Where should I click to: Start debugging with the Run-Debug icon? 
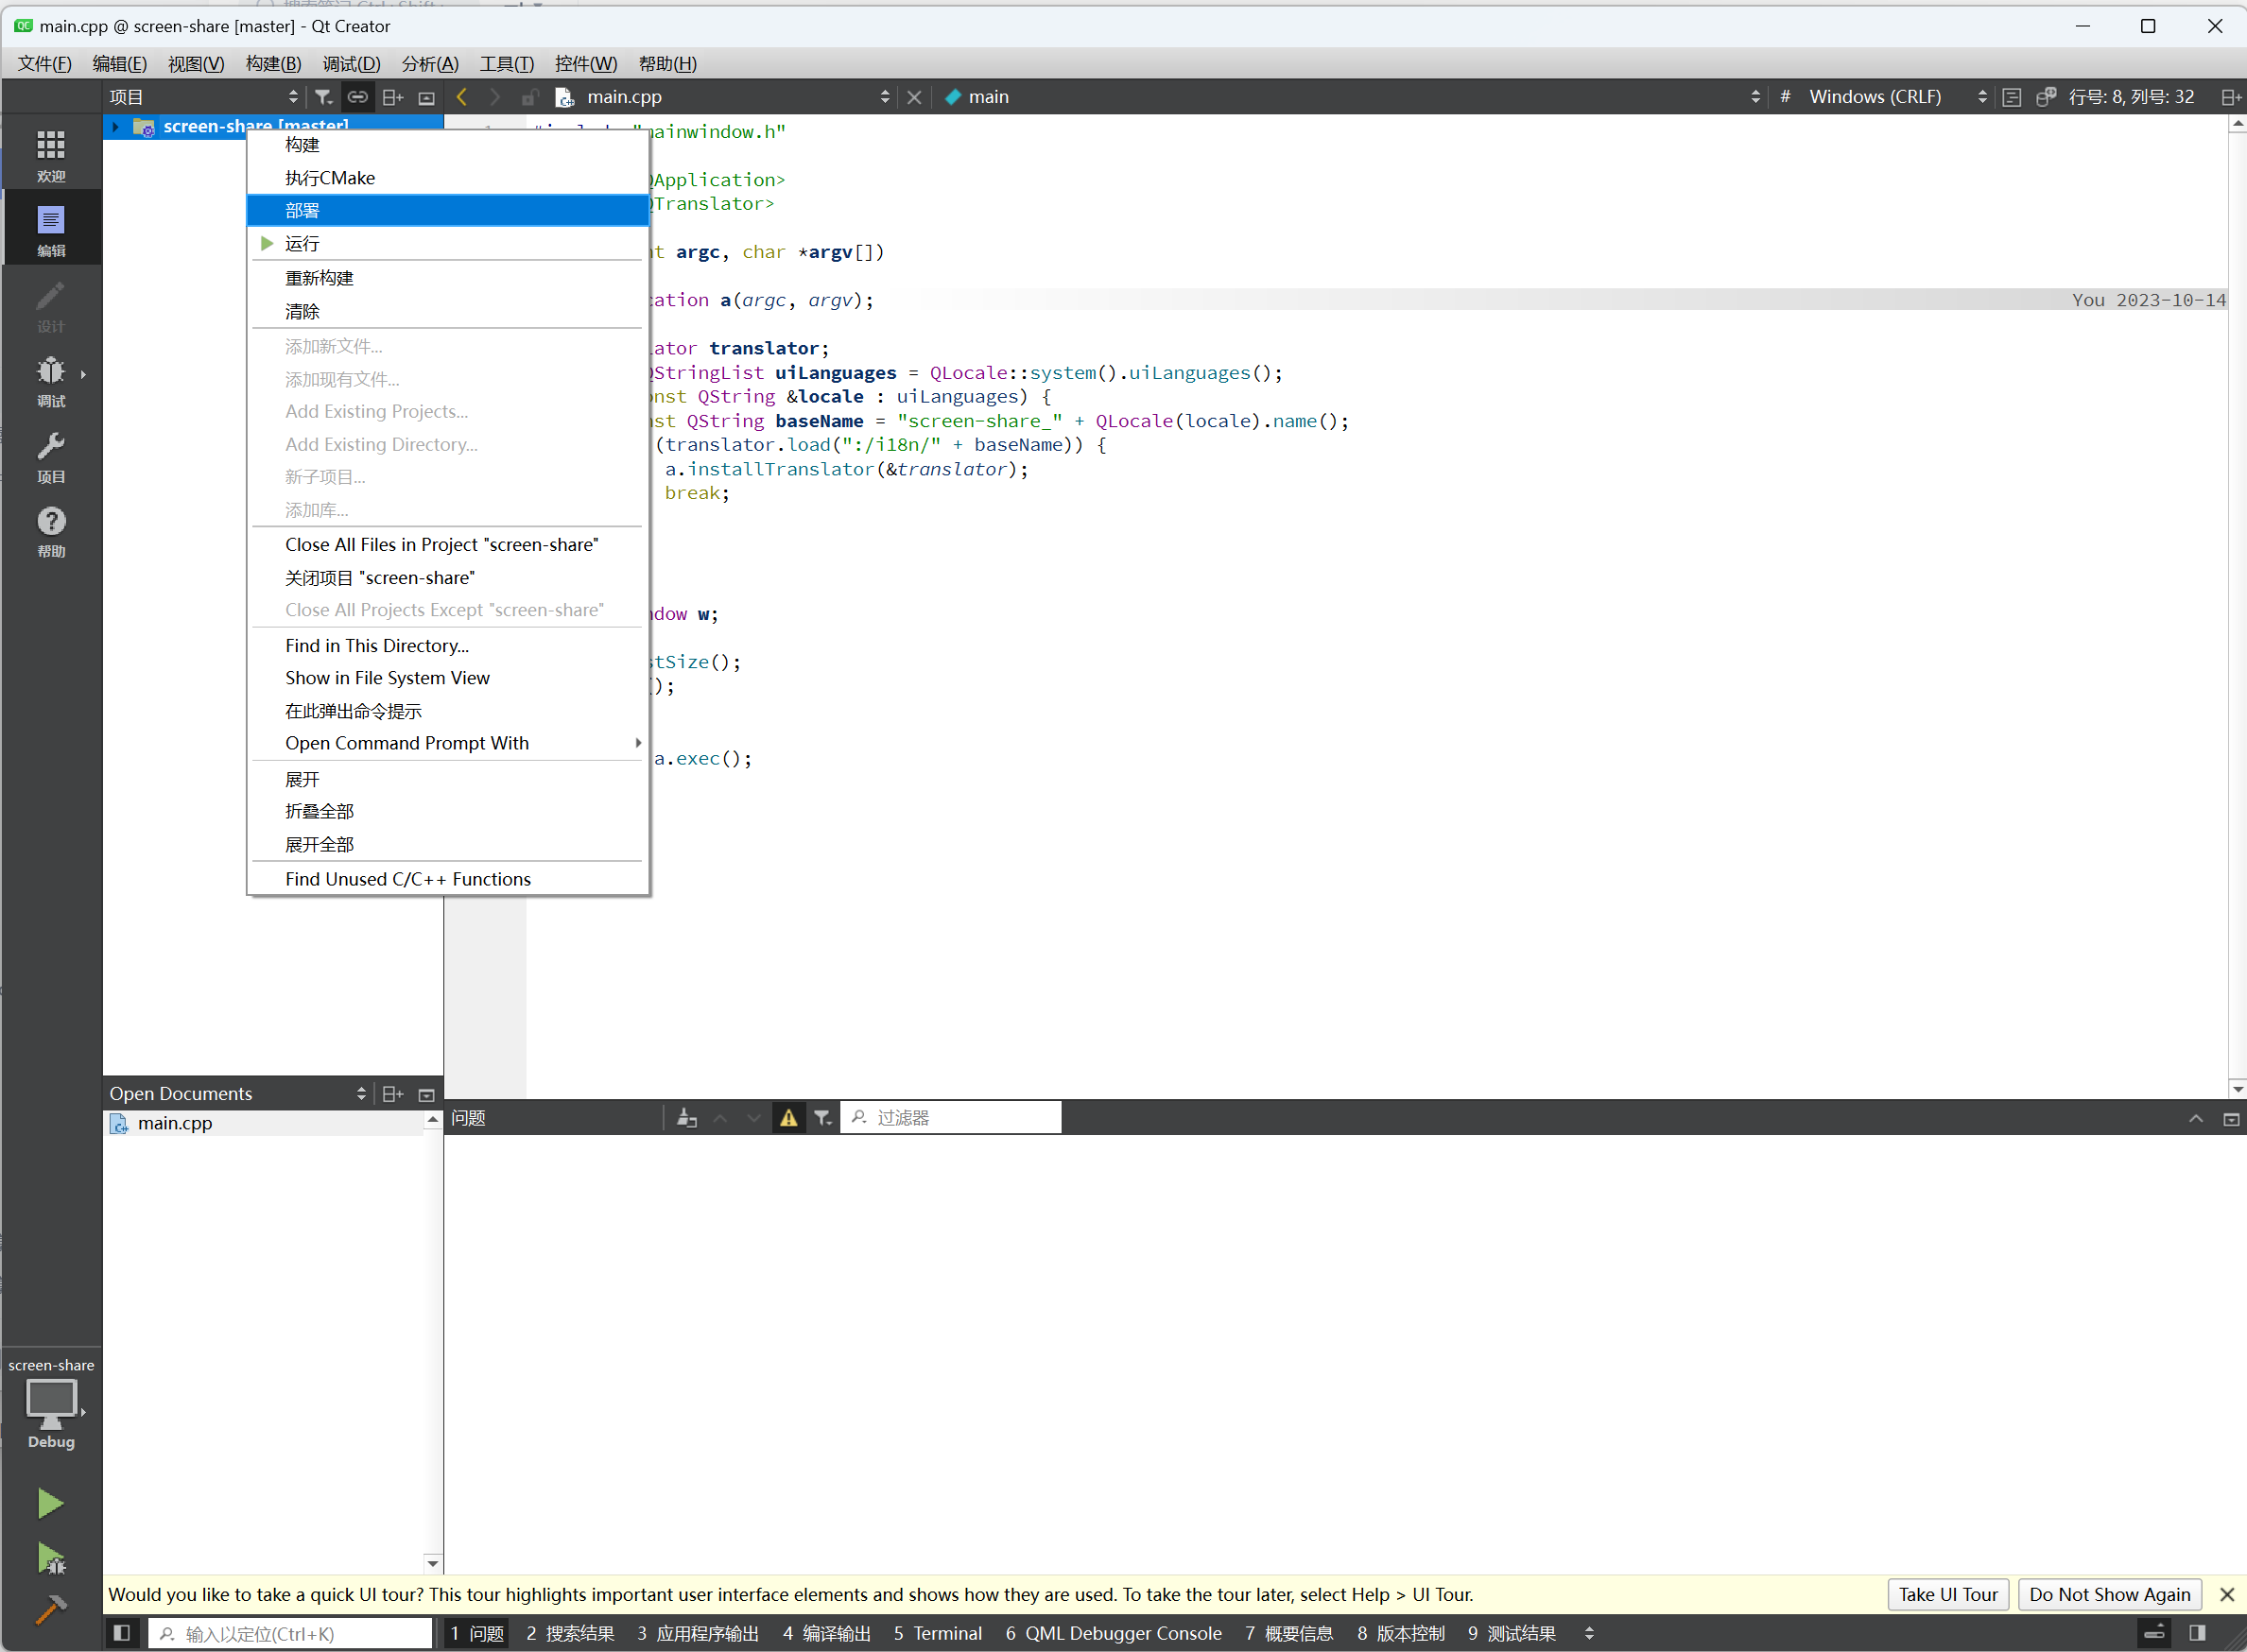(x=50, y=1558)
